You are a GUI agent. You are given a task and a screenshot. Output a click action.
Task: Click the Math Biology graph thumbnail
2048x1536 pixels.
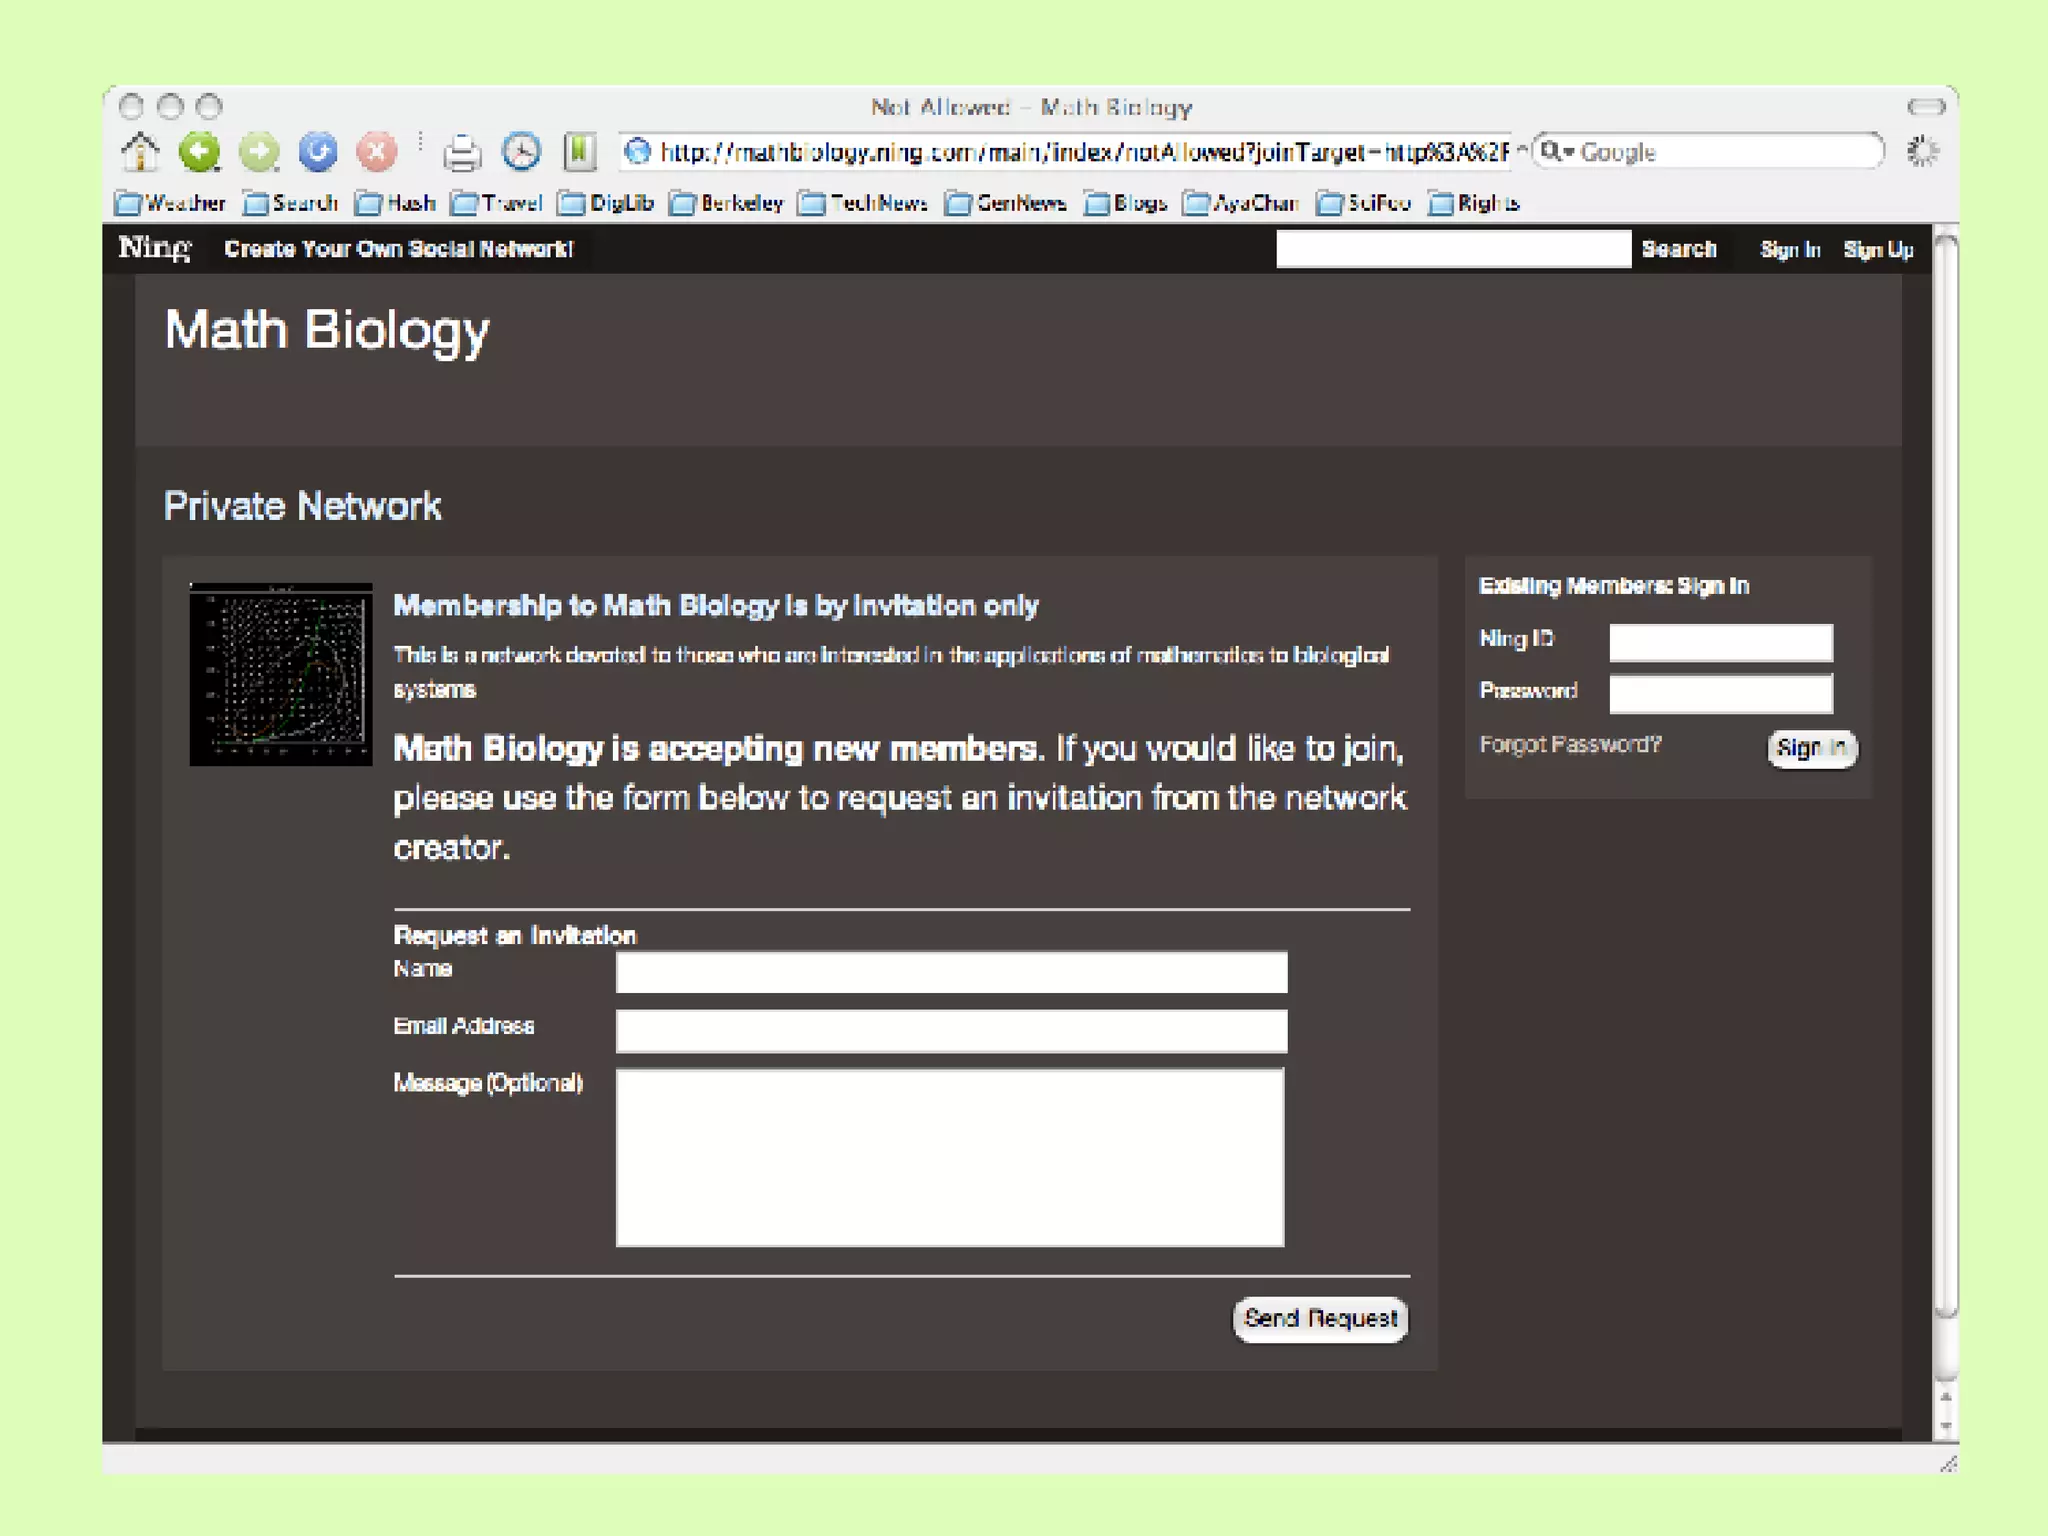click(281, 675)
